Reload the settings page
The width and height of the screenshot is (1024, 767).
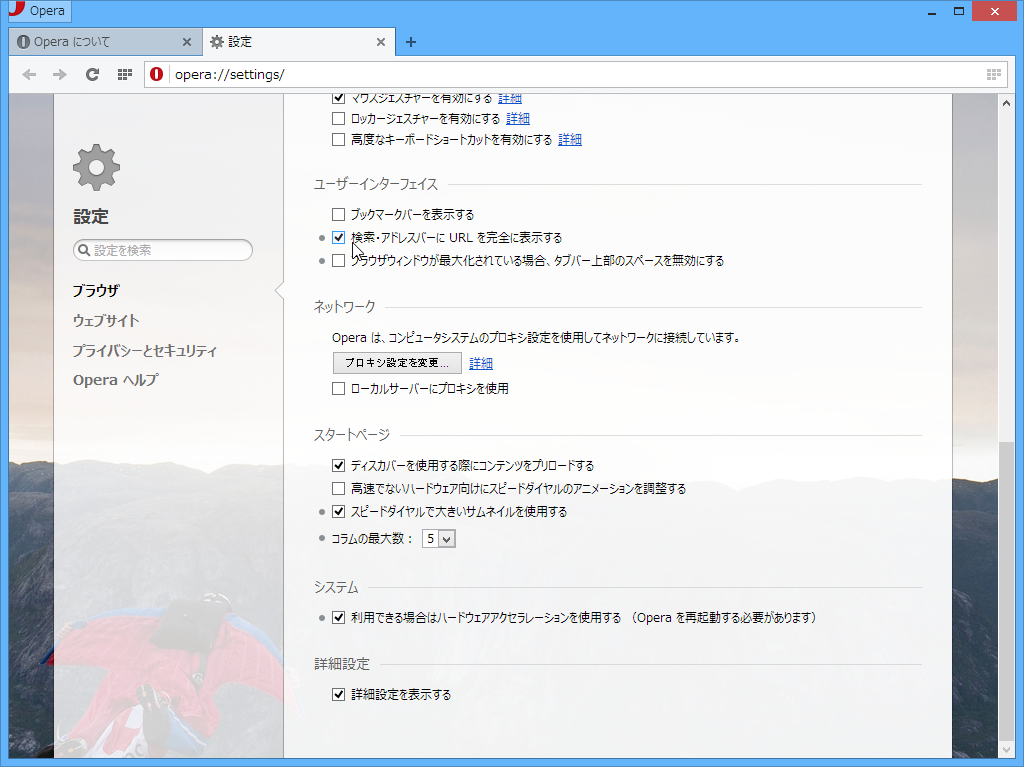(92, 74)
